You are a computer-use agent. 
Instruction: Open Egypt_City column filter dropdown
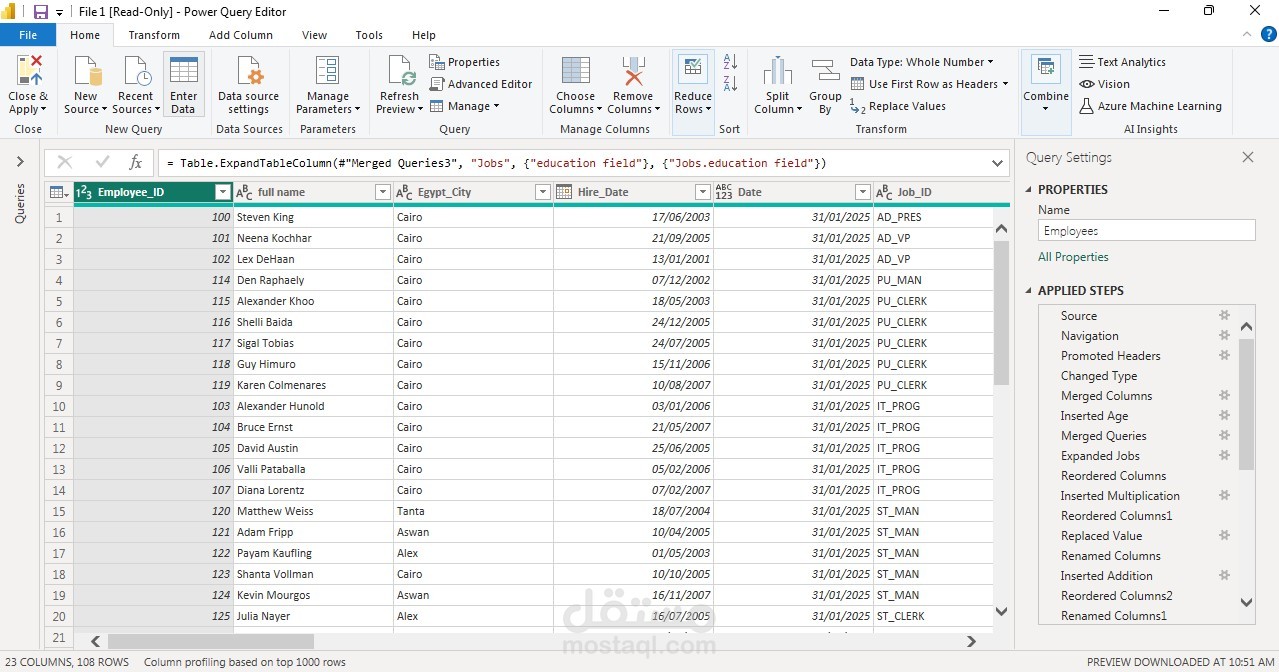click(x=542, y=192)
